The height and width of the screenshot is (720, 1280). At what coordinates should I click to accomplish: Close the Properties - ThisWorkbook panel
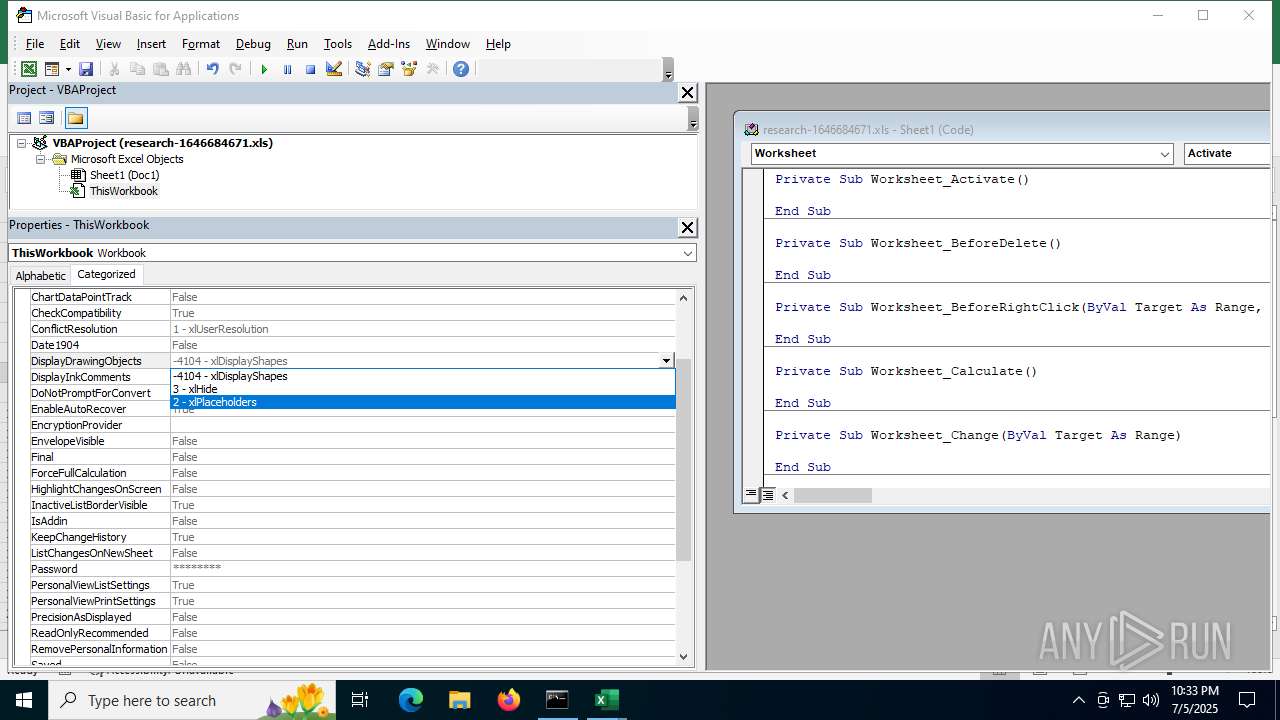point(687,227)
